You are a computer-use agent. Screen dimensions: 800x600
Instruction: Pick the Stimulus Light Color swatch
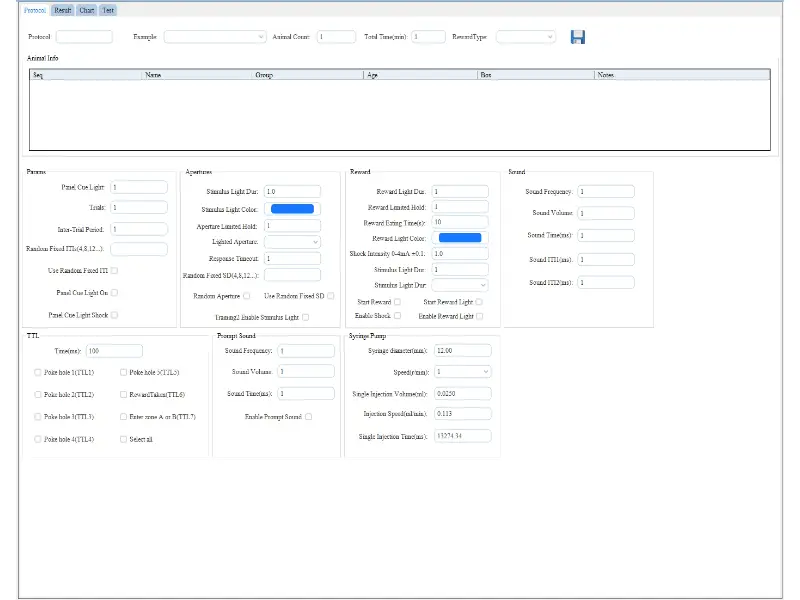click(293, 209)
